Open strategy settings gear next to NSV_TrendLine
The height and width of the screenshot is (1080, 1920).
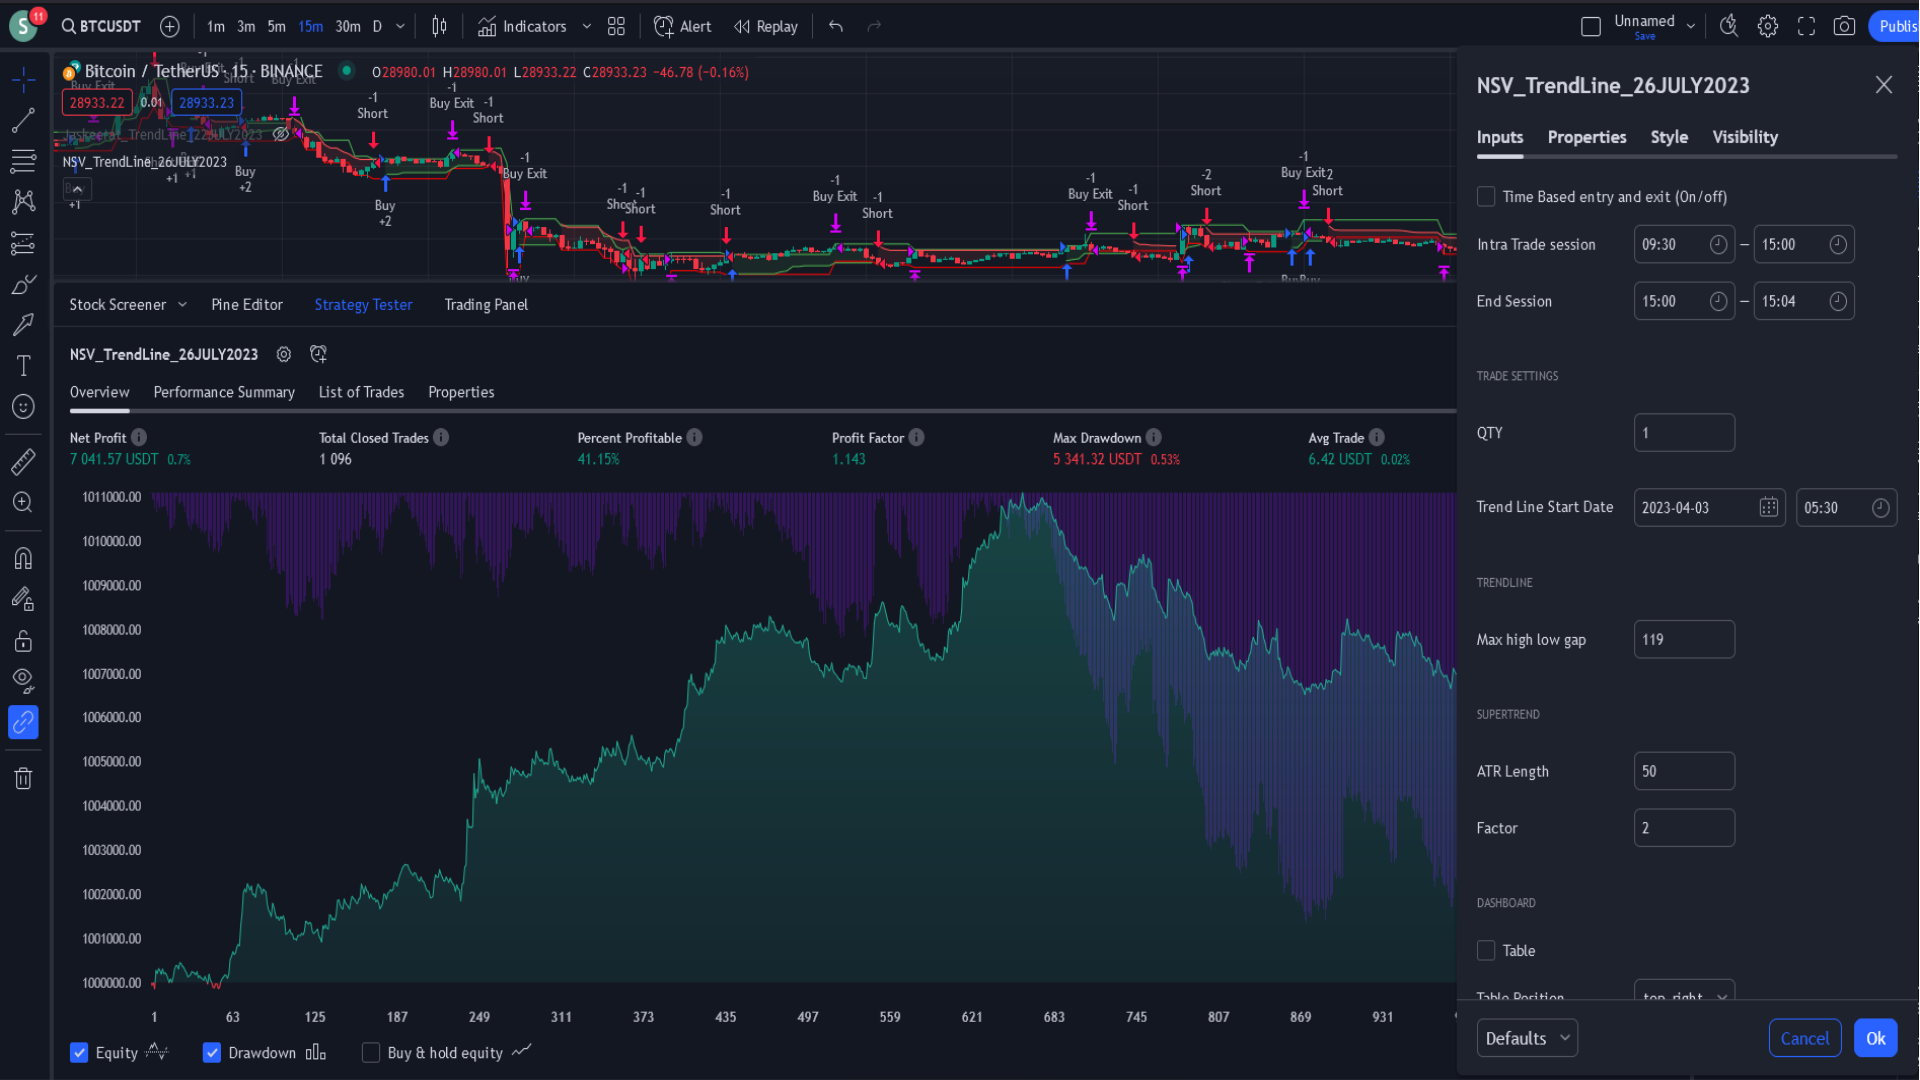coord(284,354)
